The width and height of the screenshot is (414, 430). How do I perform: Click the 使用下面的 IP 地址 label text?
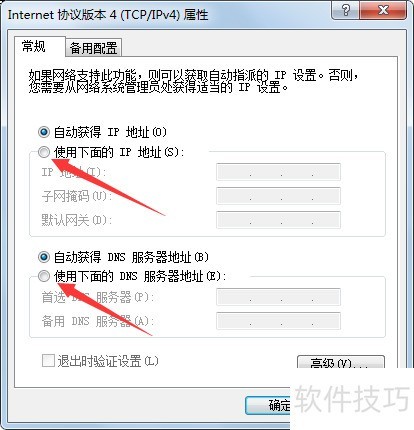tap(119, 153)
